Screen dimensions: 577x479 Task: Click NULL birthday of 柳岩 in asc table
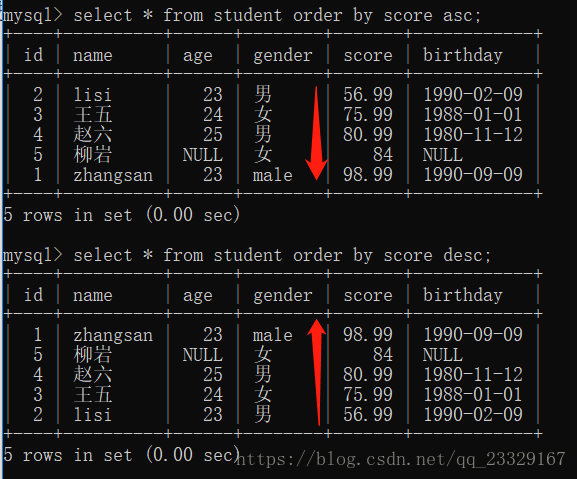(443, 155)
